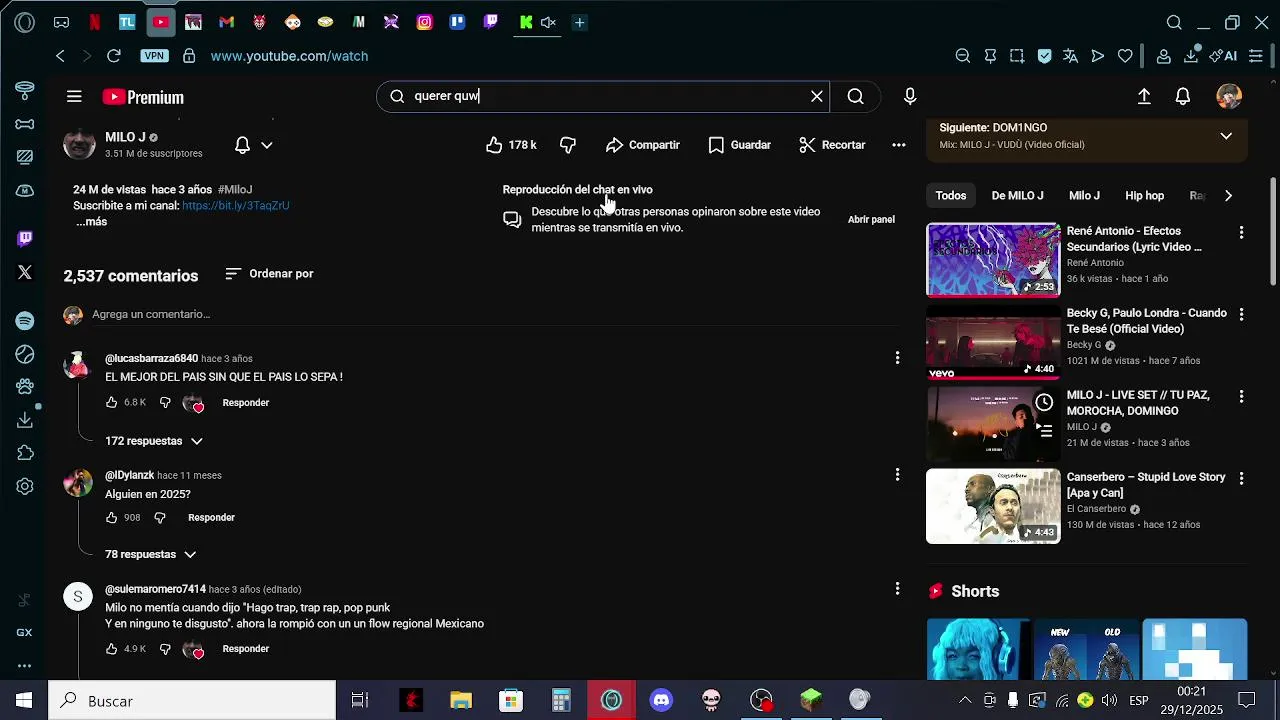1280x720 pixels.
Task: Toggle the VPN badge in address bar
Action: coord(154,56)
